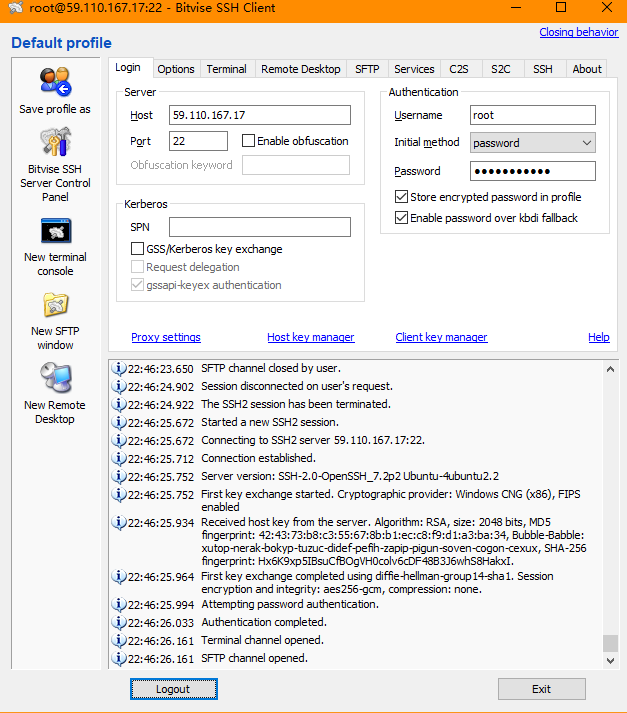Click the gssapi-keyex authentication checkbox

coord(137,285)
